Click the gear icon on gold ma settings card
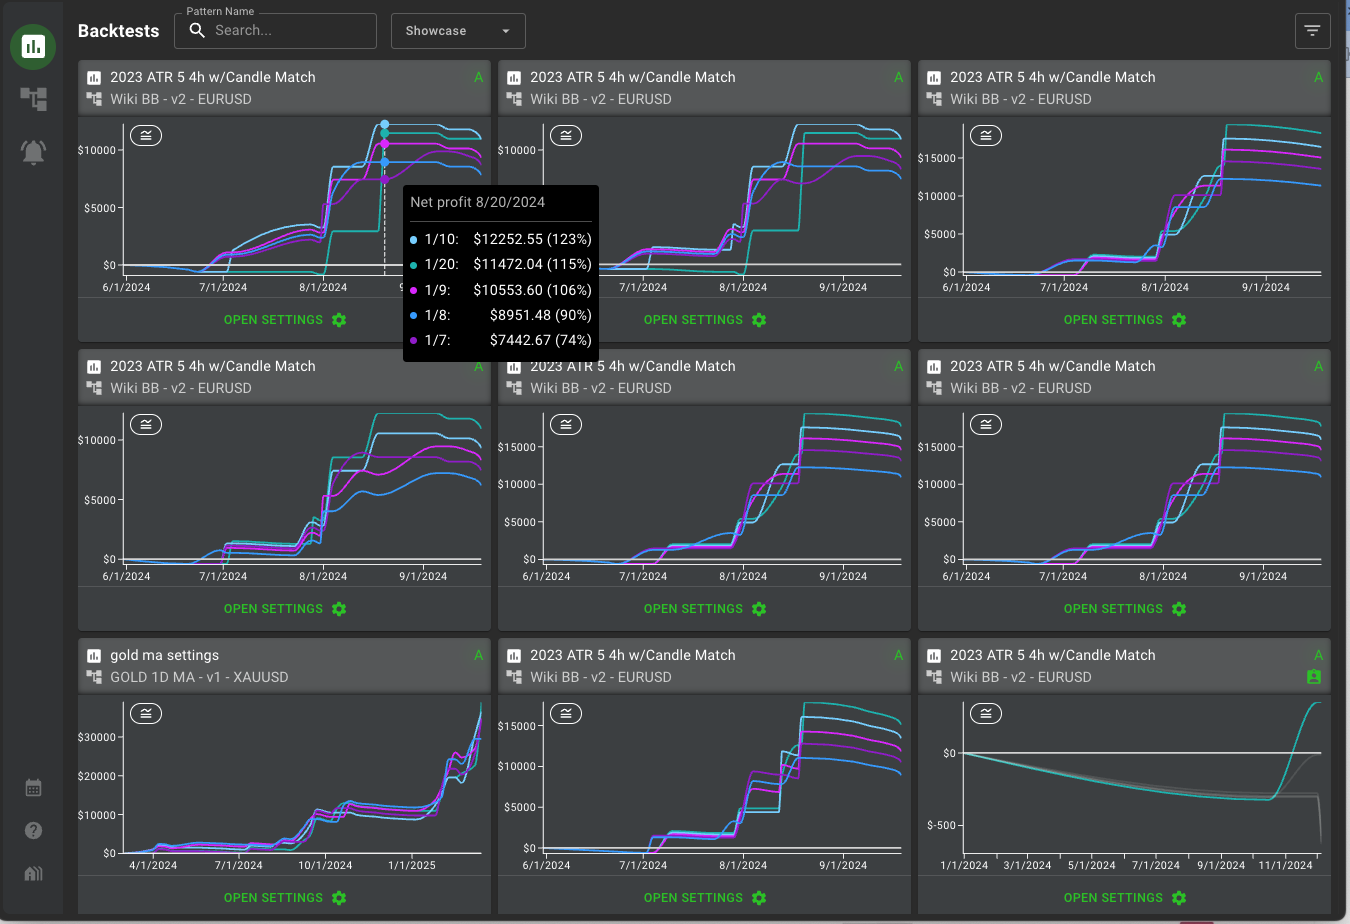 click(339, 898)
